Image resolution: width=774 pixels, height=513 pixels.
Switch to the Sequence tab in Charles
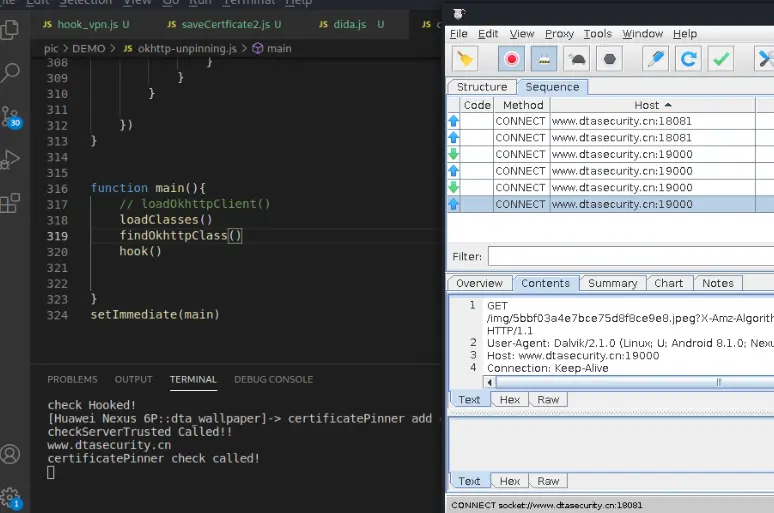point(552,87)
